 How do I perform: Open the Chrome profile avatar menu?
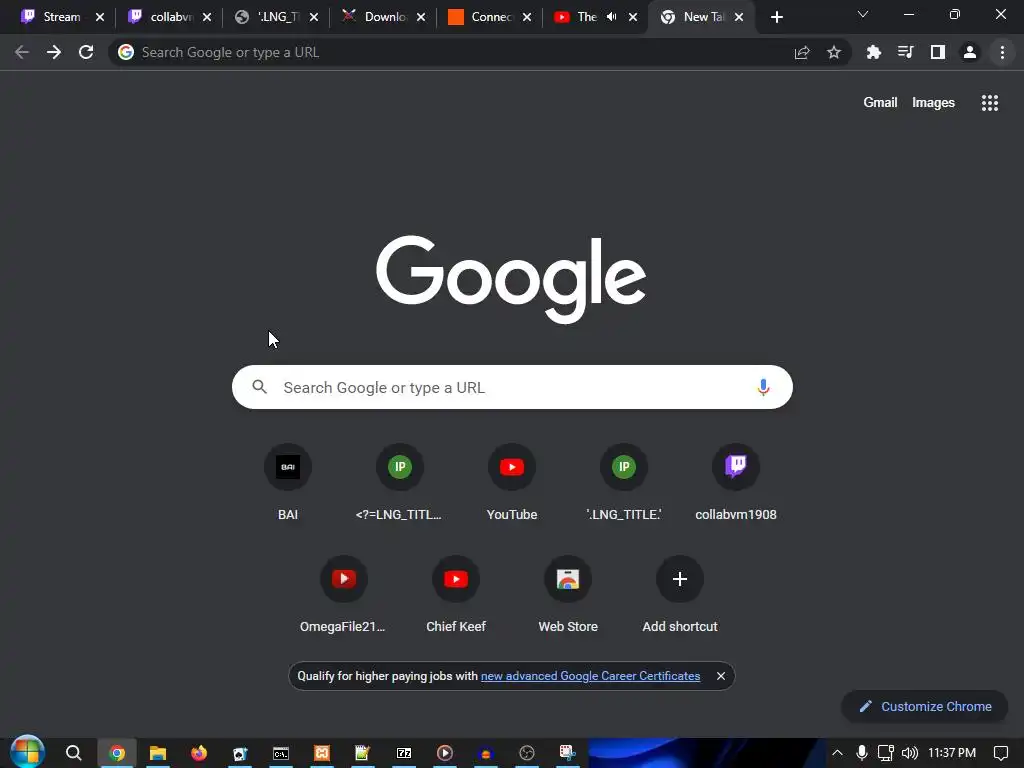(970, 52)
